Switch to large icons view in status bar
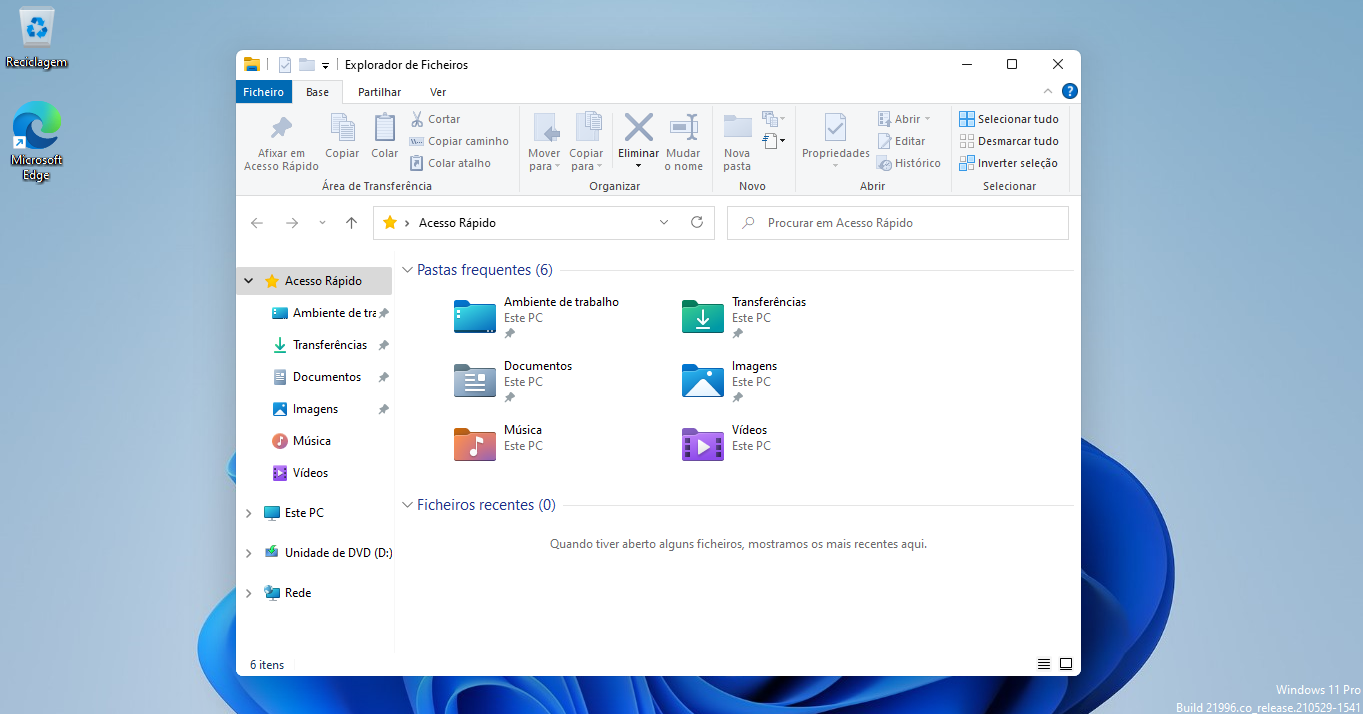This screenshot has height=714, width=1363. pos(1066,664)
